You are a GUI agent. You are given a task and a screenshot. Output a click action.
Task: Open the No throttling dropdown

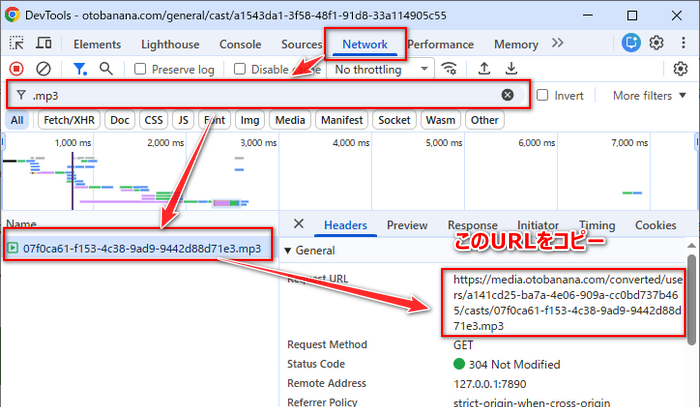(380, 69)
